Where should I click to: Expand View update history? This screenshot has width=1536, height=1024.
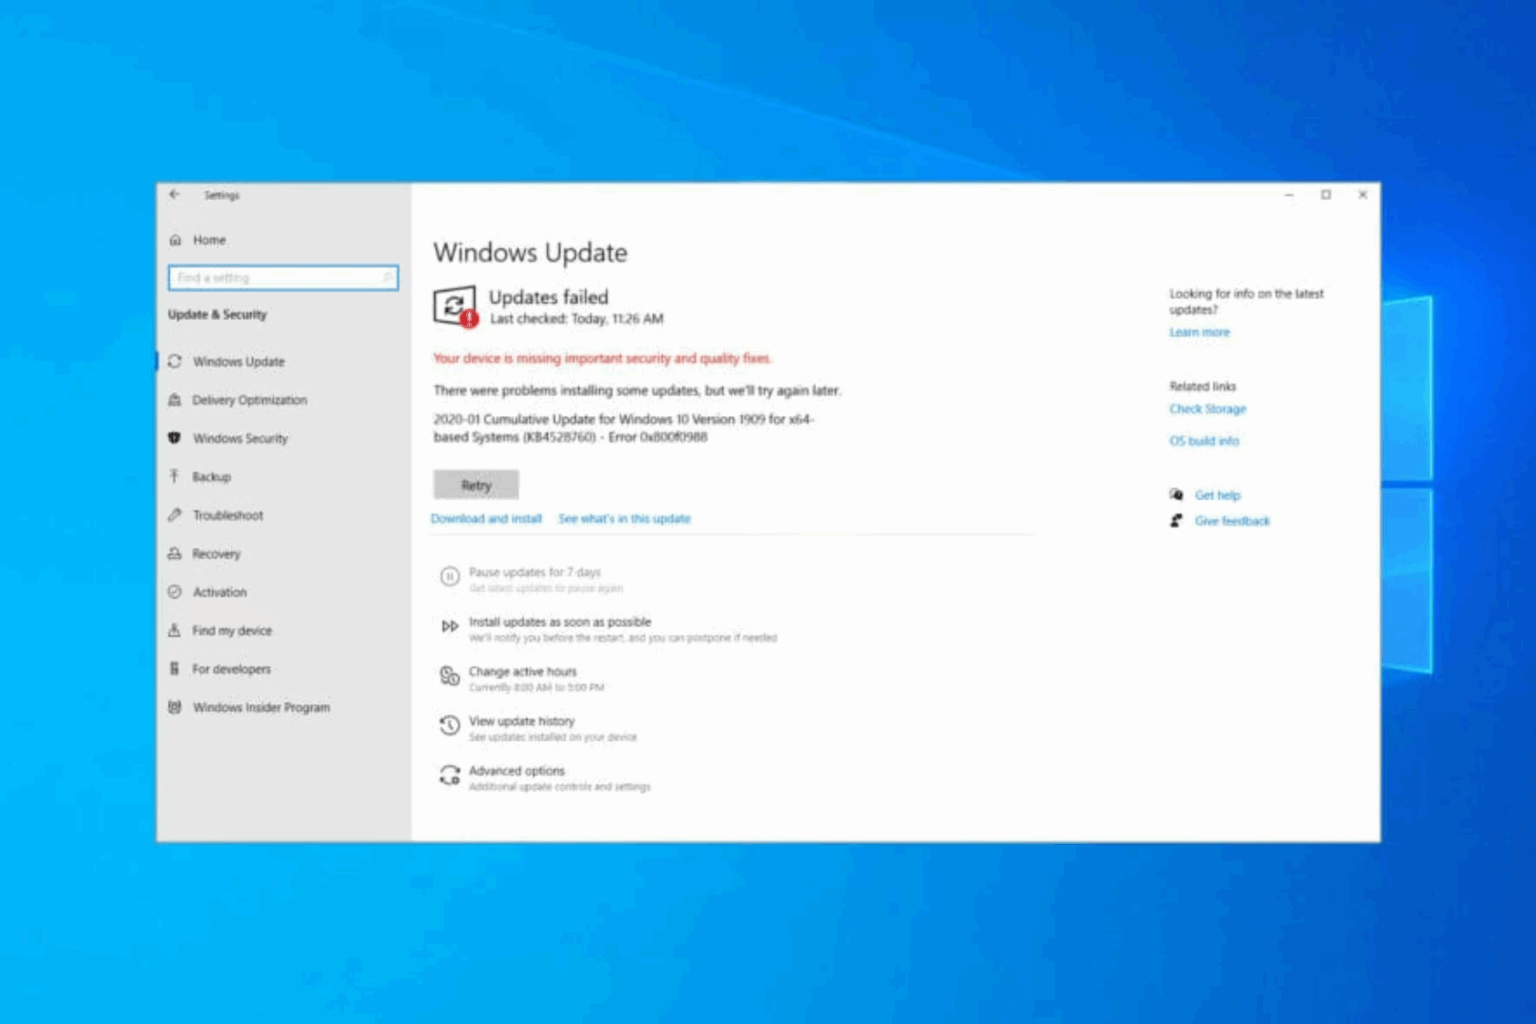pyautogui.click(x=521, y=721)
